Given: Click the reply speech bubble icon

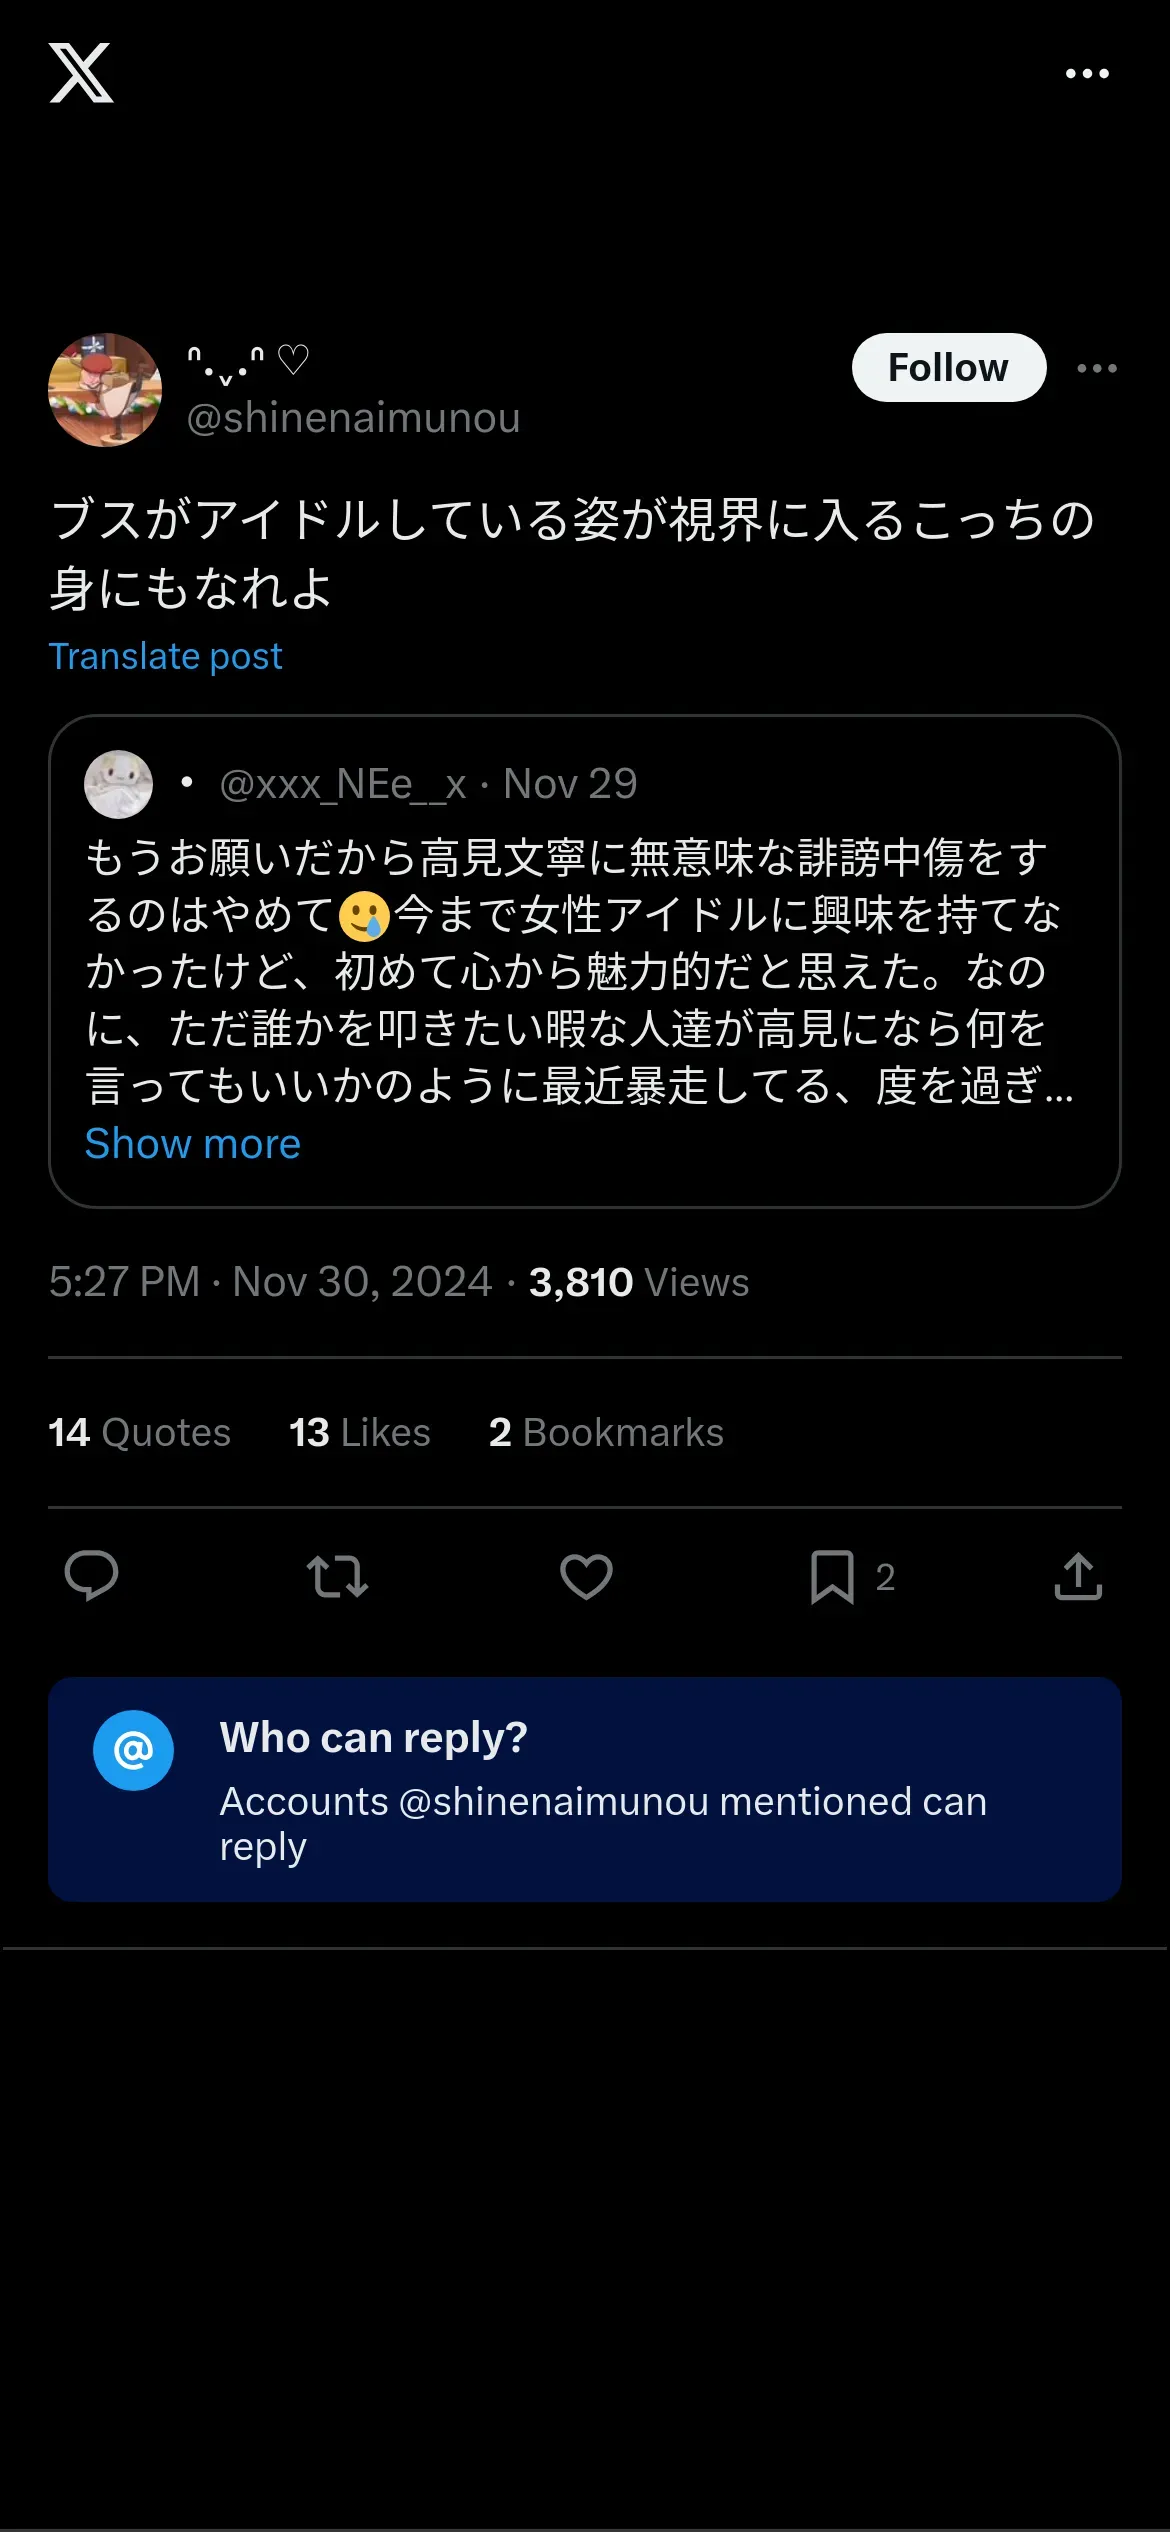Looking at the screenshot, I should (x=91, y=1576).
